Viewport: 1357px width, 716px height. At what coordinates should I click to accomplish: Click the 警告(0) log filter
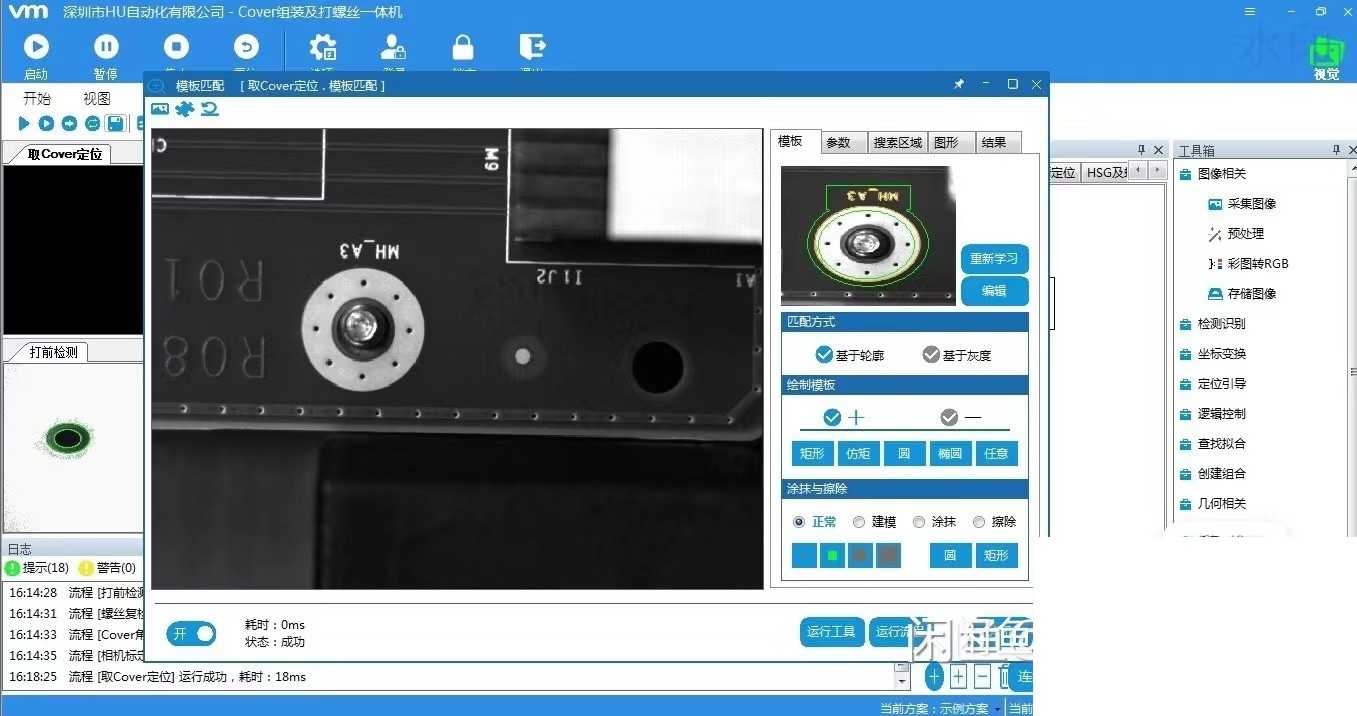[108, 568]
